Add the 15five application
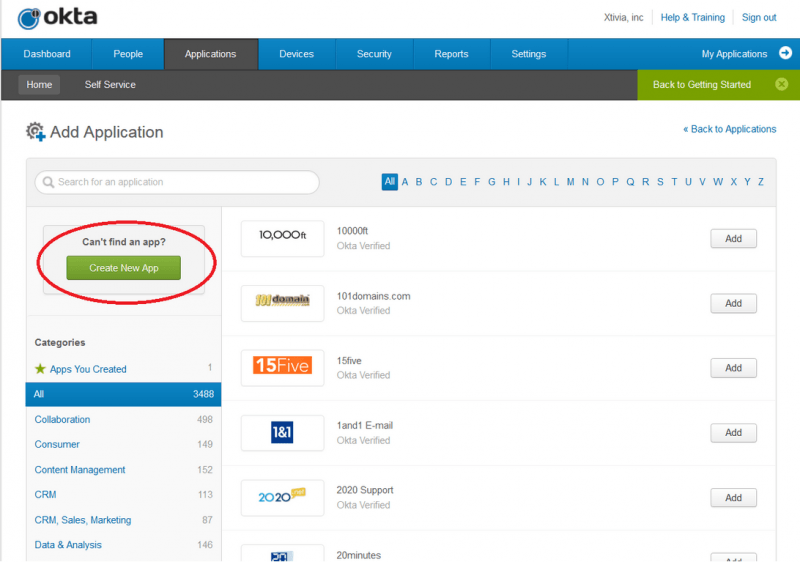 [733, 368]
